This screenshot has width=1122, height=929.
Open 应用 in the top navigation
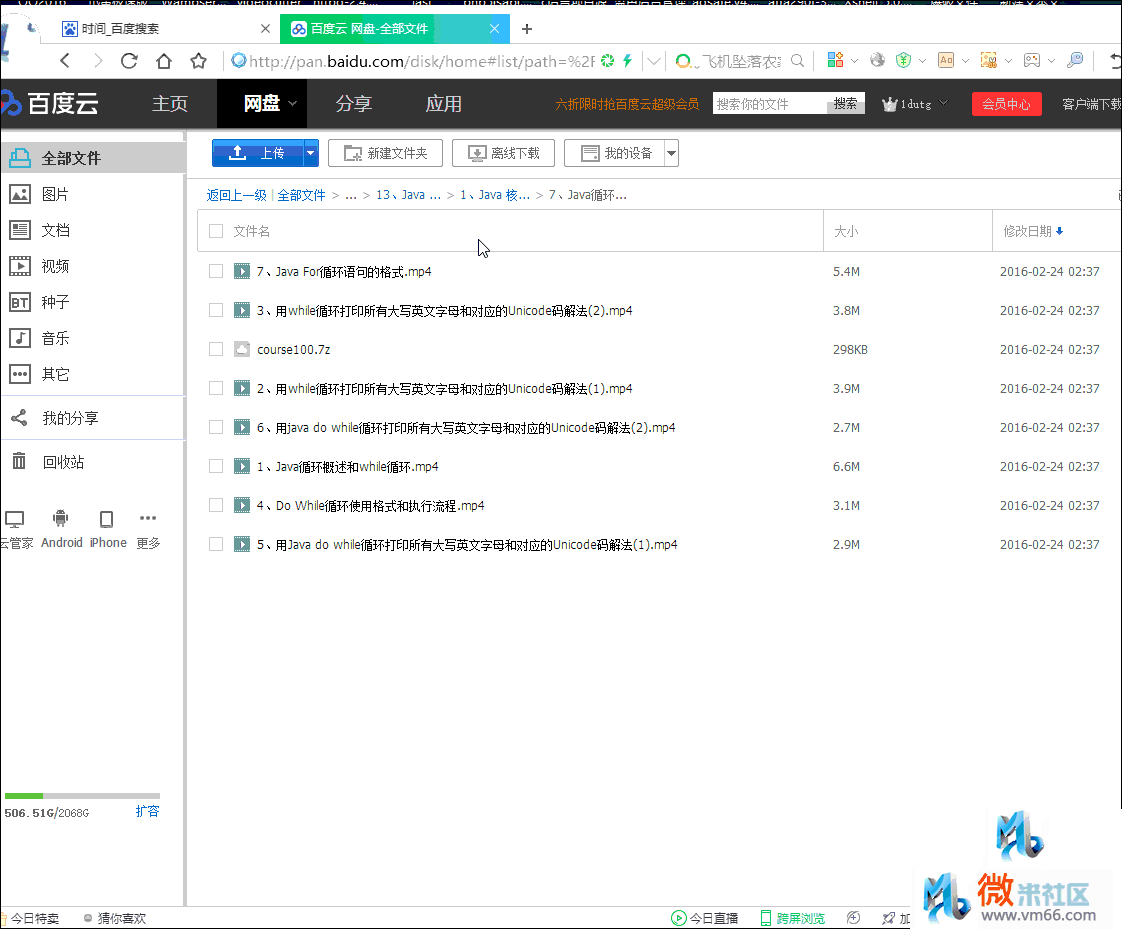(x=444, y=104)
